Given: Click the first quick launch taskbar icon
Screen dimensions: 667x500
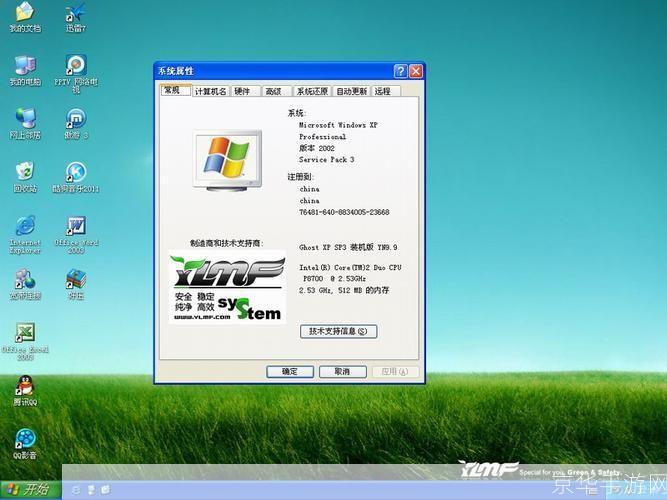Looking at the screenshot, I should (76, 489).
